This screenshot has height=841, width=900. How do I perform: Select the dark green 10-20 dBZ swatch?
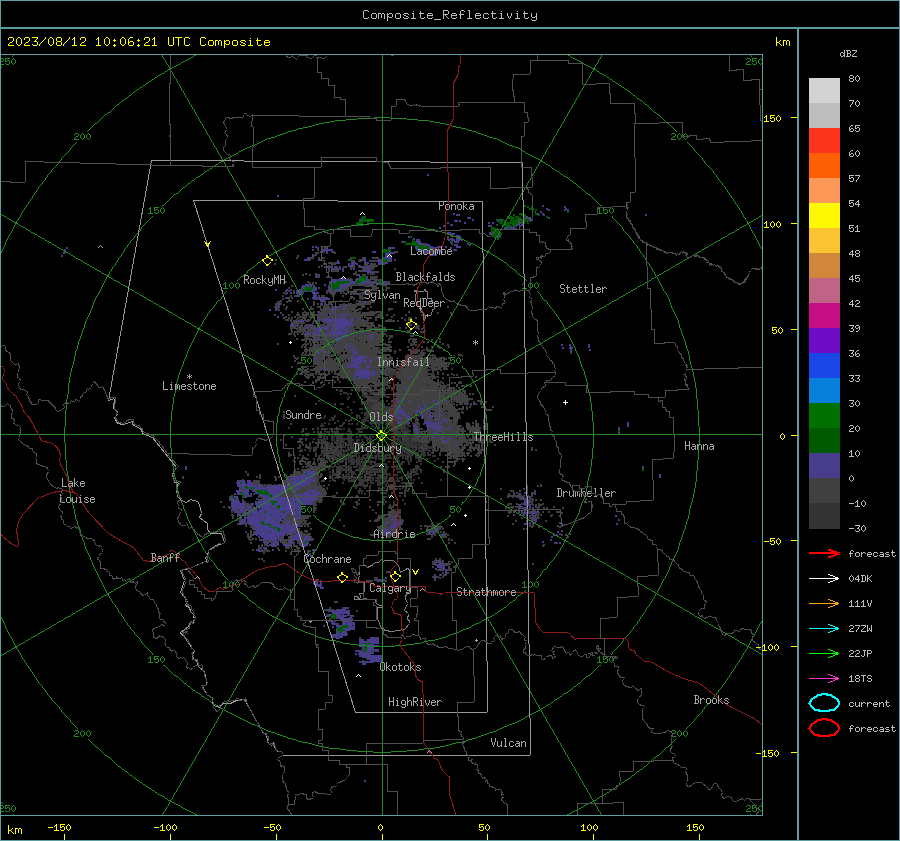[824, 440]
